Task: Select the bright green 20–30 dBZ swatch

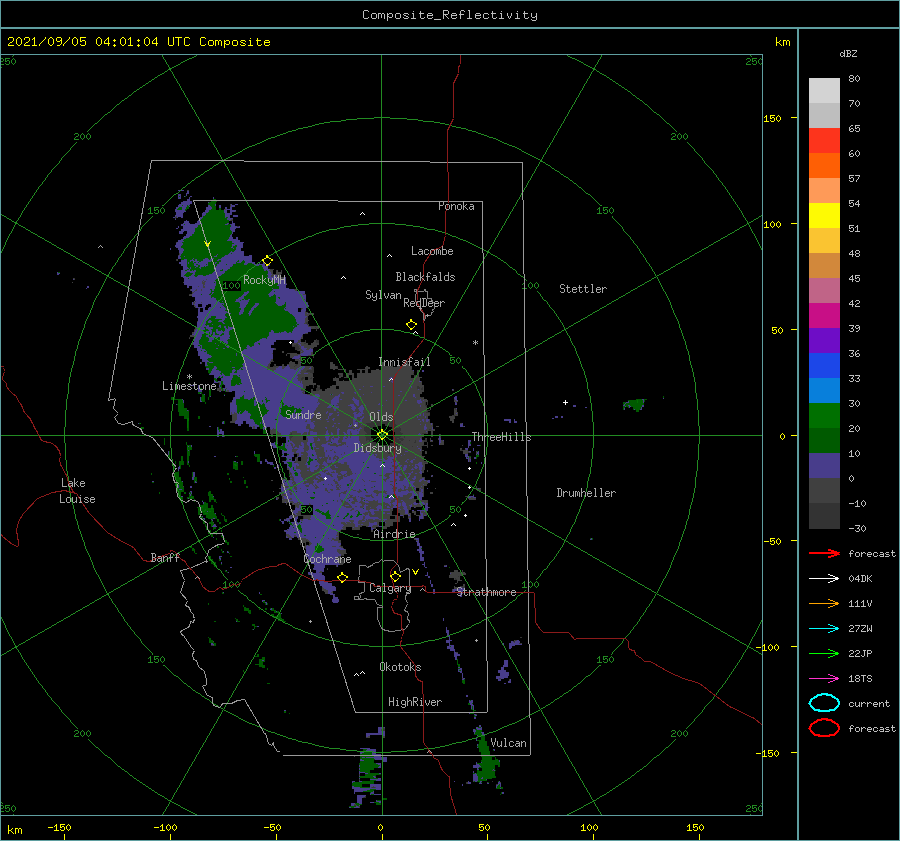Action: click(x=824, y=415)
